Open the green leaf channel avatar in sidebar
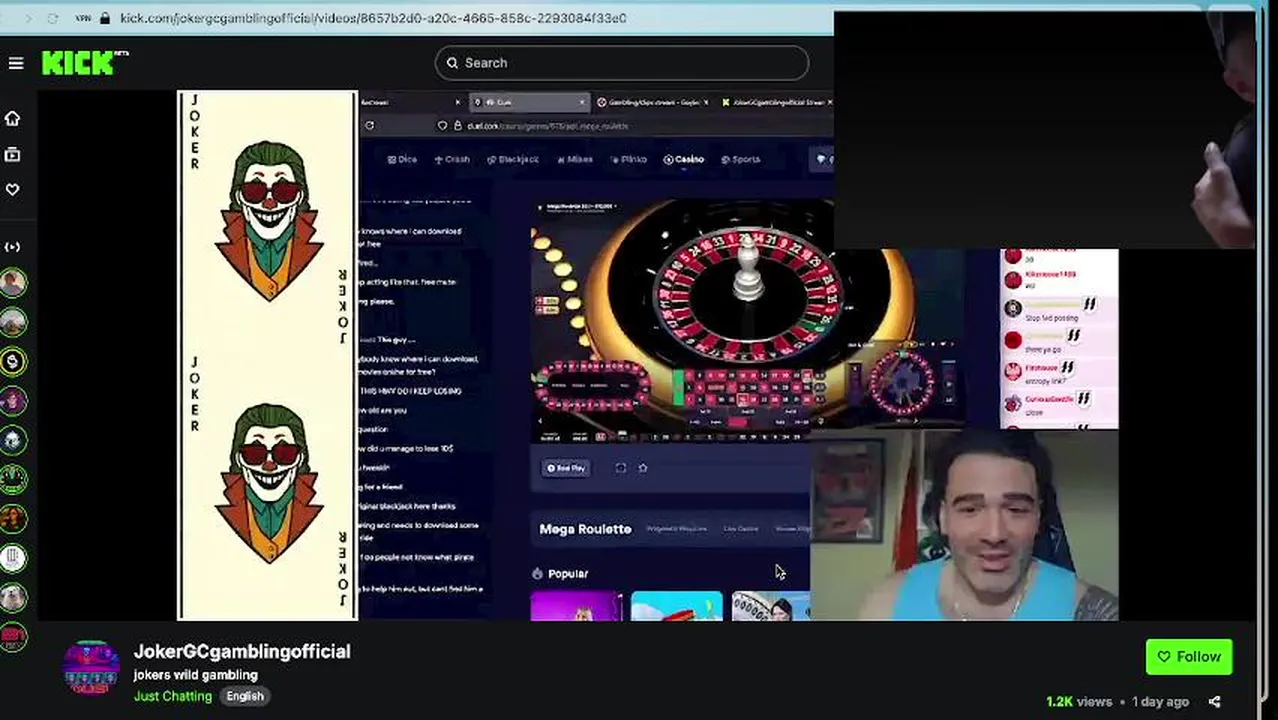The height and width of the screenshot is (720, 1278). pyautogui.click(x=13, y=479)
